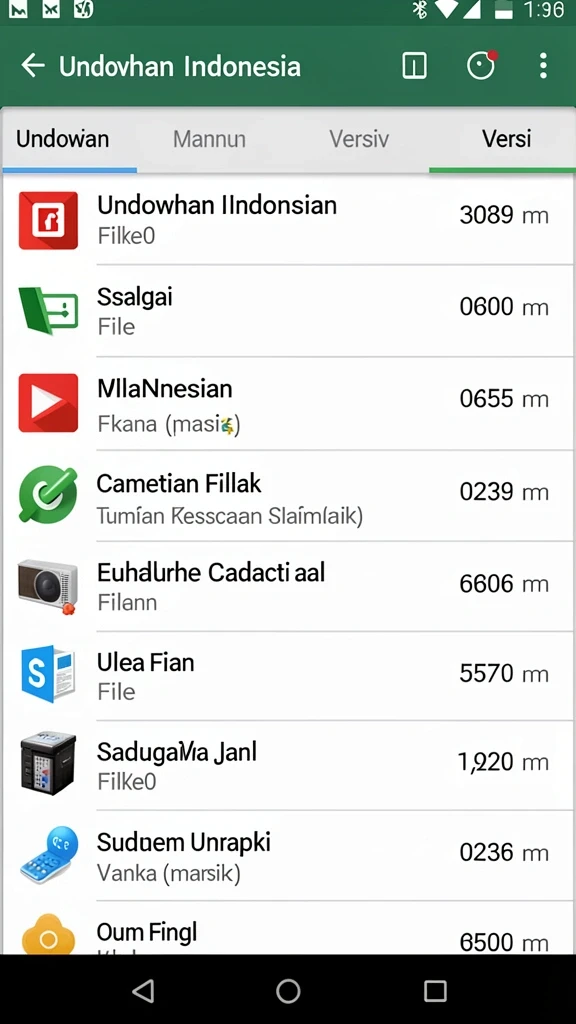Tap the square panel icon in header
Image resolution: width=576 pixels, height=1024 pixels.
[415, 66]
